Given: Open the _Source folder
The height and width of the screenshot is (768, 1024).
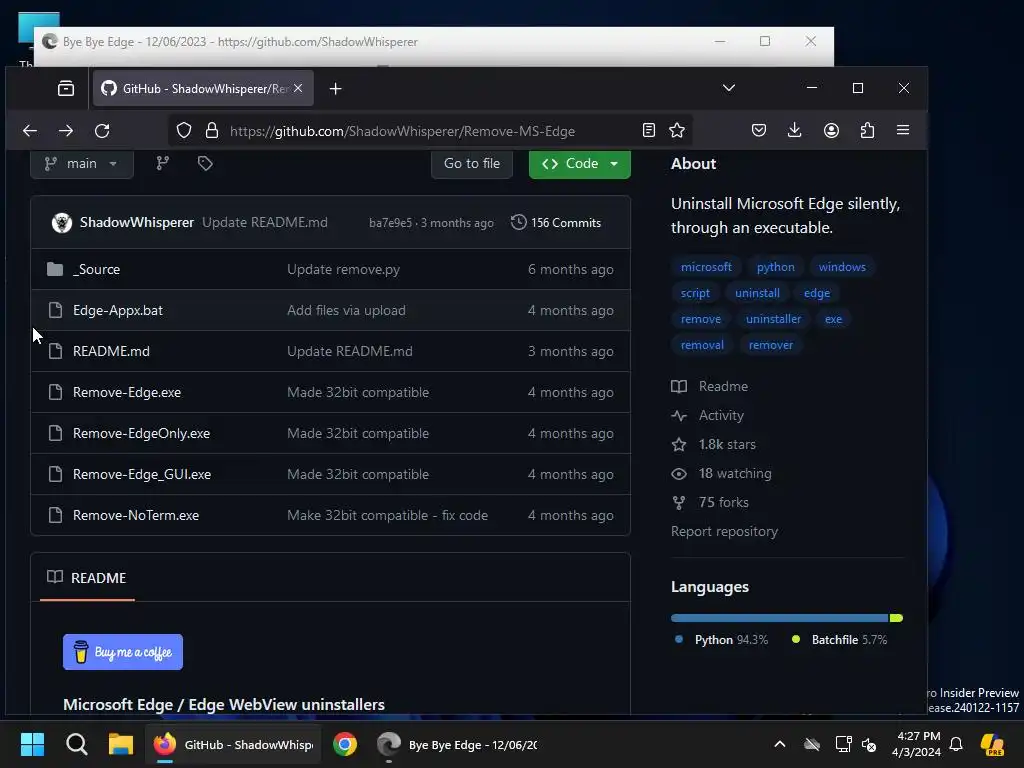Looking at the screenshot, I should (x=97, y=269).
